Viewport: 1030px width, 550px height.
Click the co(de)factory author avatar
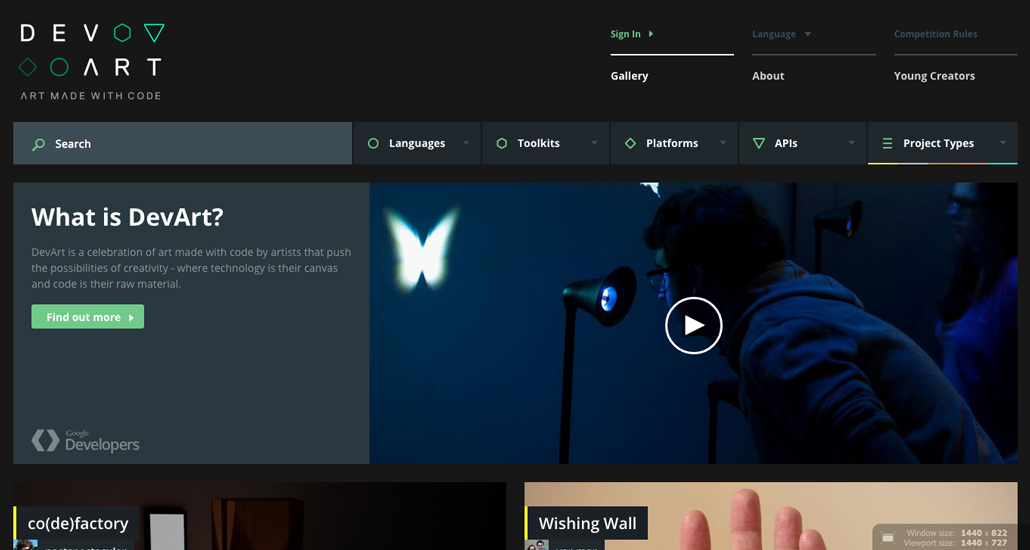click(26, 545)
